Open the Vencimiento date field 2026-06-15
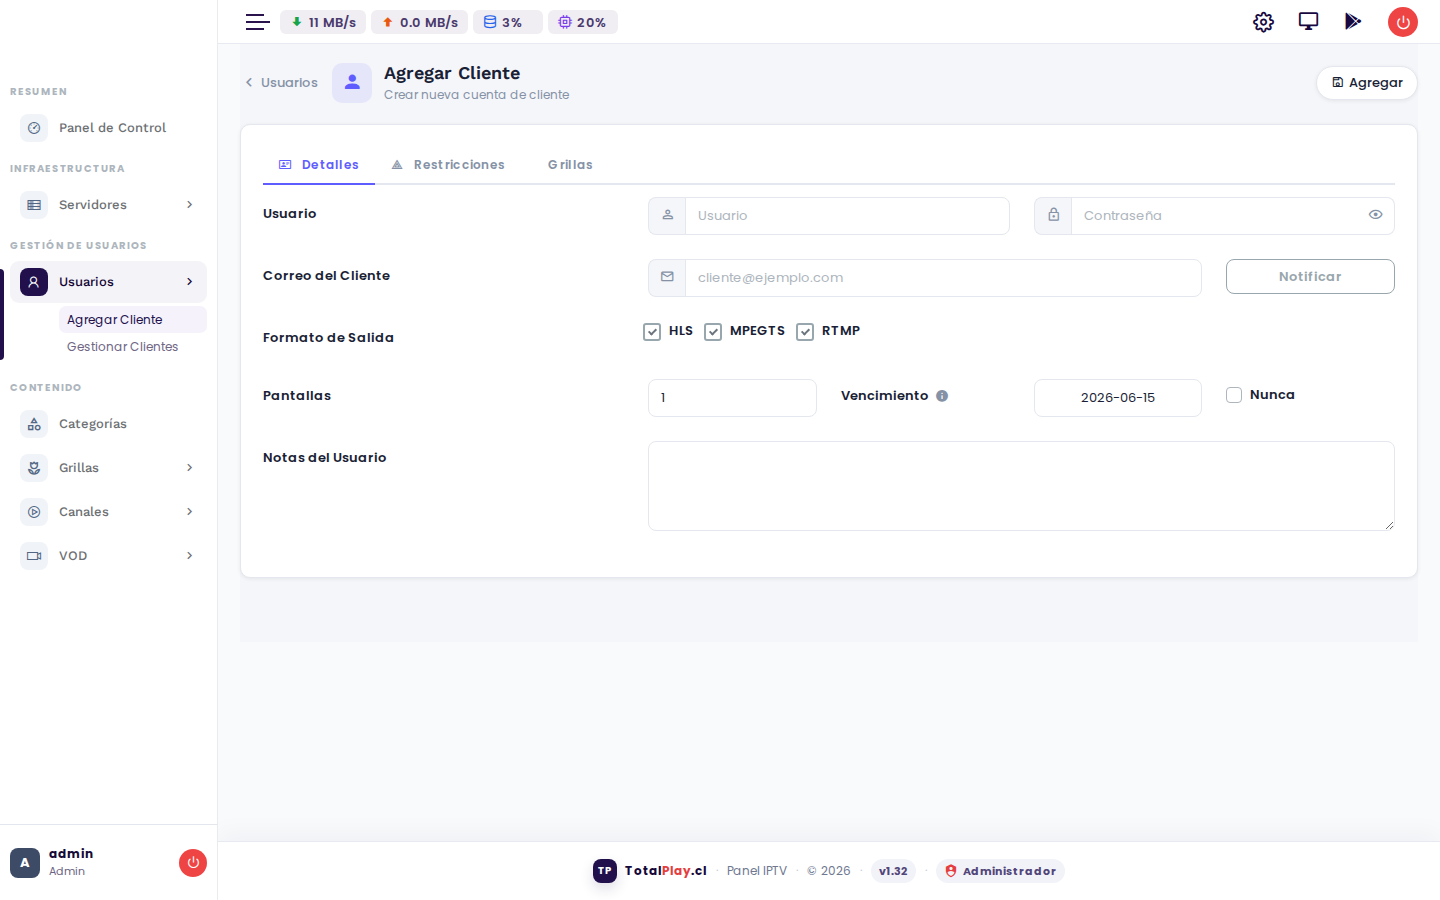The width and height of the screenshot is (1440, 900). pos(1118,398)
